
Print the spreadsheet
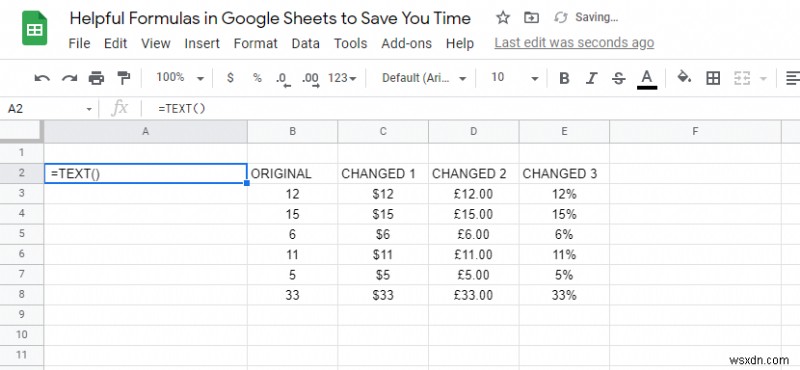96,78
